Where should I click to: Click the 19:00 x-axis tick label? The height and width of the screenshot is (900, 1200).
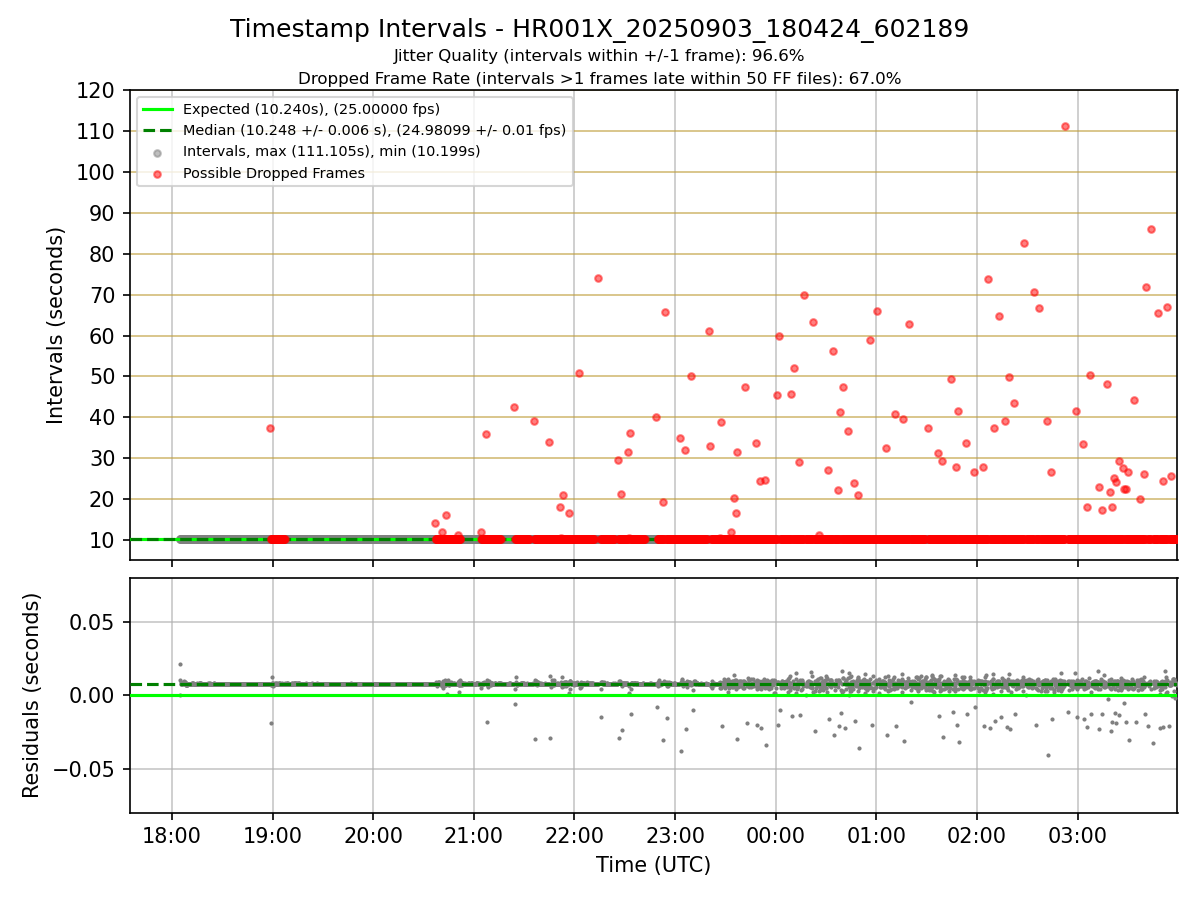(273, 836)
